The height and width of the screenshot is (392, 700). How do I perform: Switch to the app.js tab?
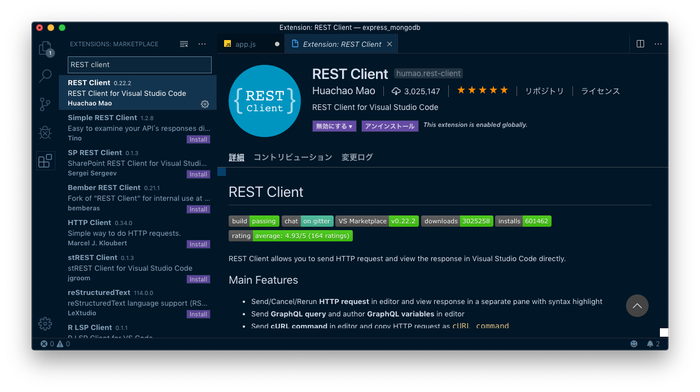coord(246,44)
